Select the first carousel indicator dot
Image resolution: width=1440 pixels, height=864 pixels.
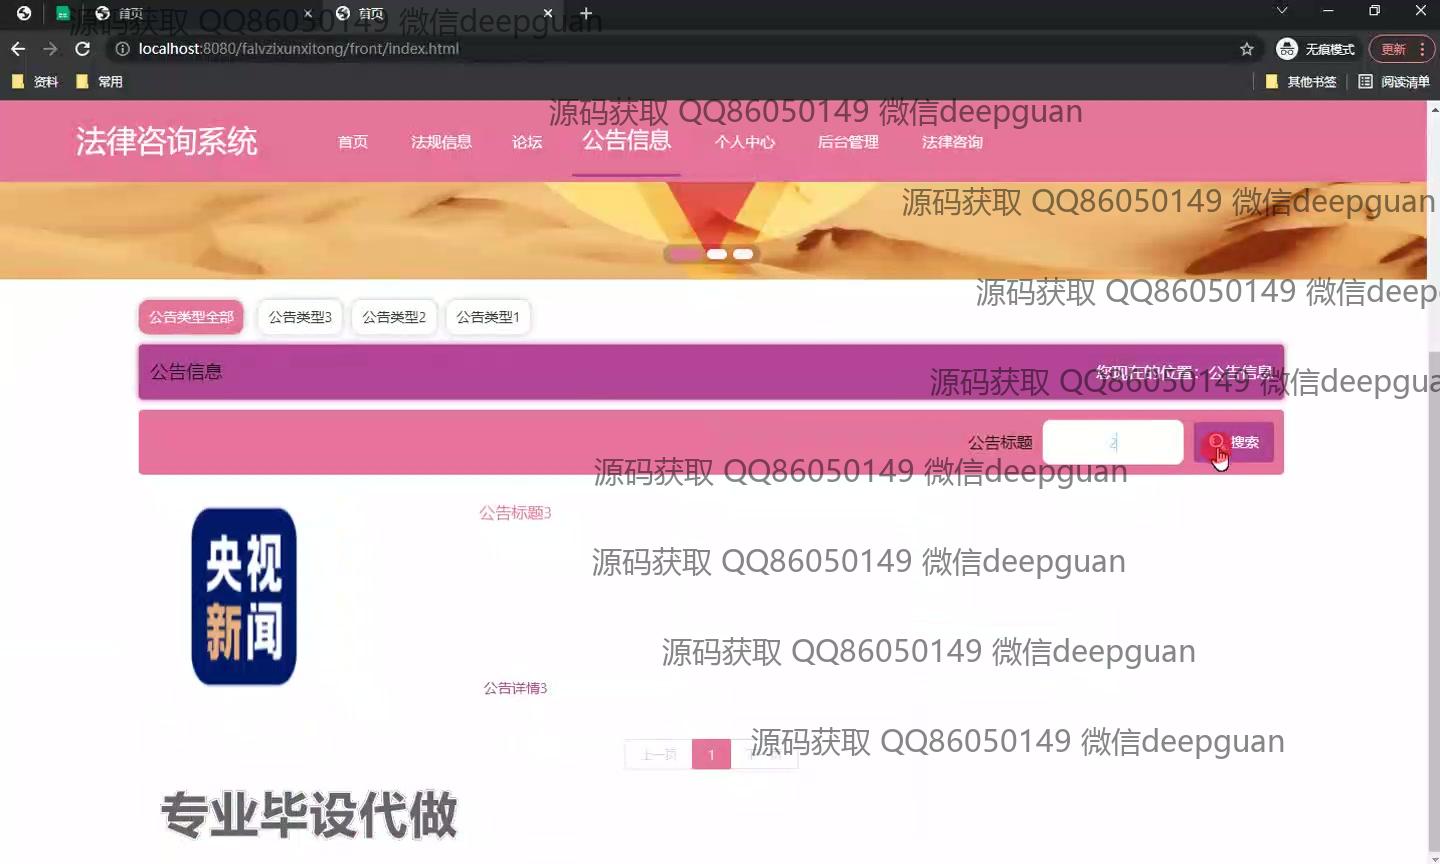pyautogui.click(x=685, y=254)
